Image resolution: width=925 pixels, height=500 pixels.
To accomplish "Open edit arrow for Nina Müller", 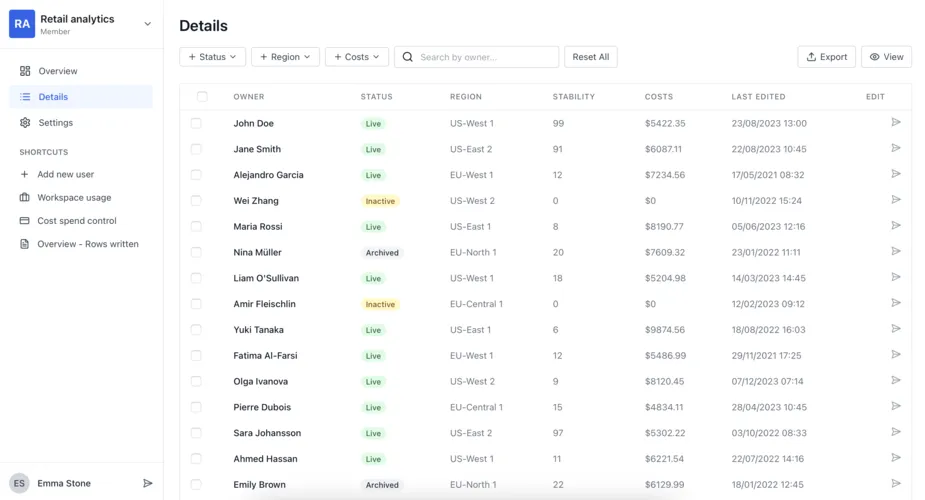I will point(896,251).
